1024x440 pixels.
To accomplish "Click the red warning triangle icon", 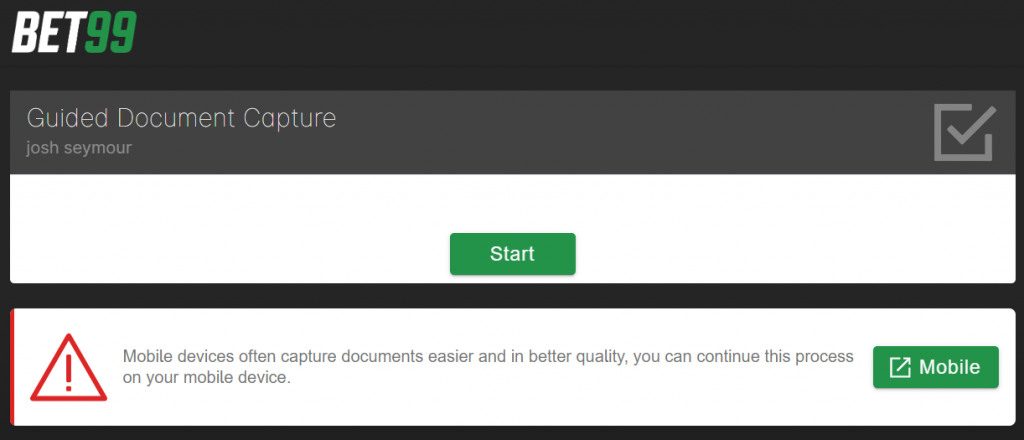I will [69, 367].
